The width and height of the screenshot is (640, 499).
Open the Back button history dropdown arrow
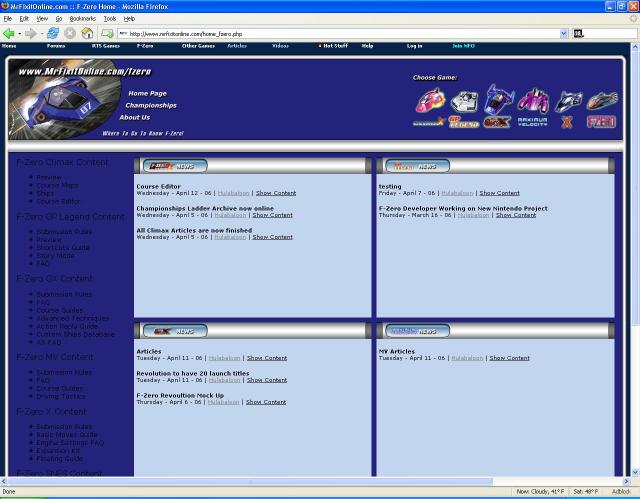(x=19, y=33)
